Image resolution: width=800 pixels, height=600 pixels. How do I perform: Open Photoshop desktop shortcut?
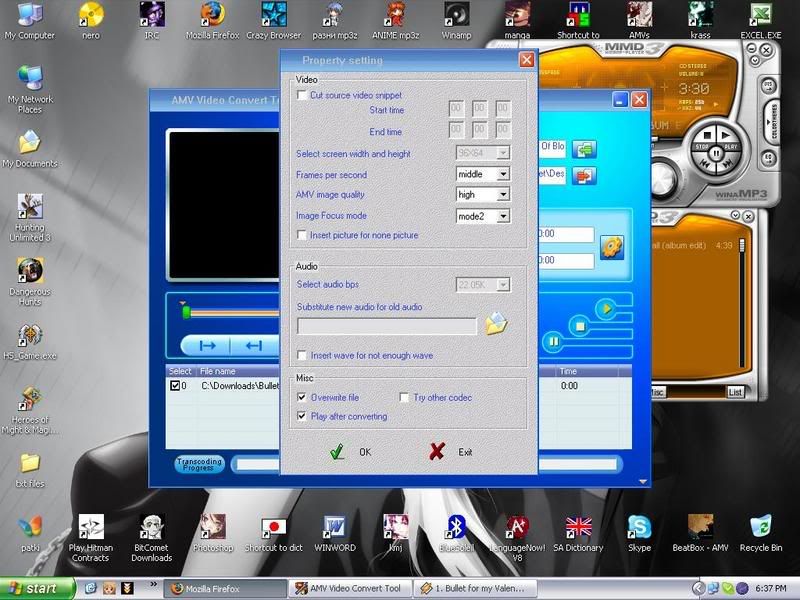pos(212,528)
